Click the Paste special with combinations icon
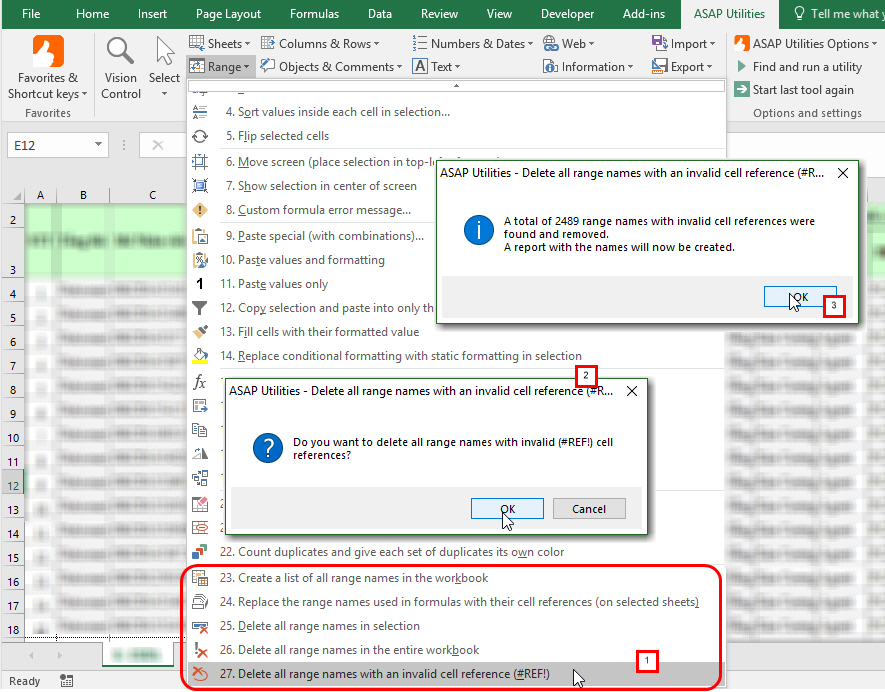 pos(200,236)
